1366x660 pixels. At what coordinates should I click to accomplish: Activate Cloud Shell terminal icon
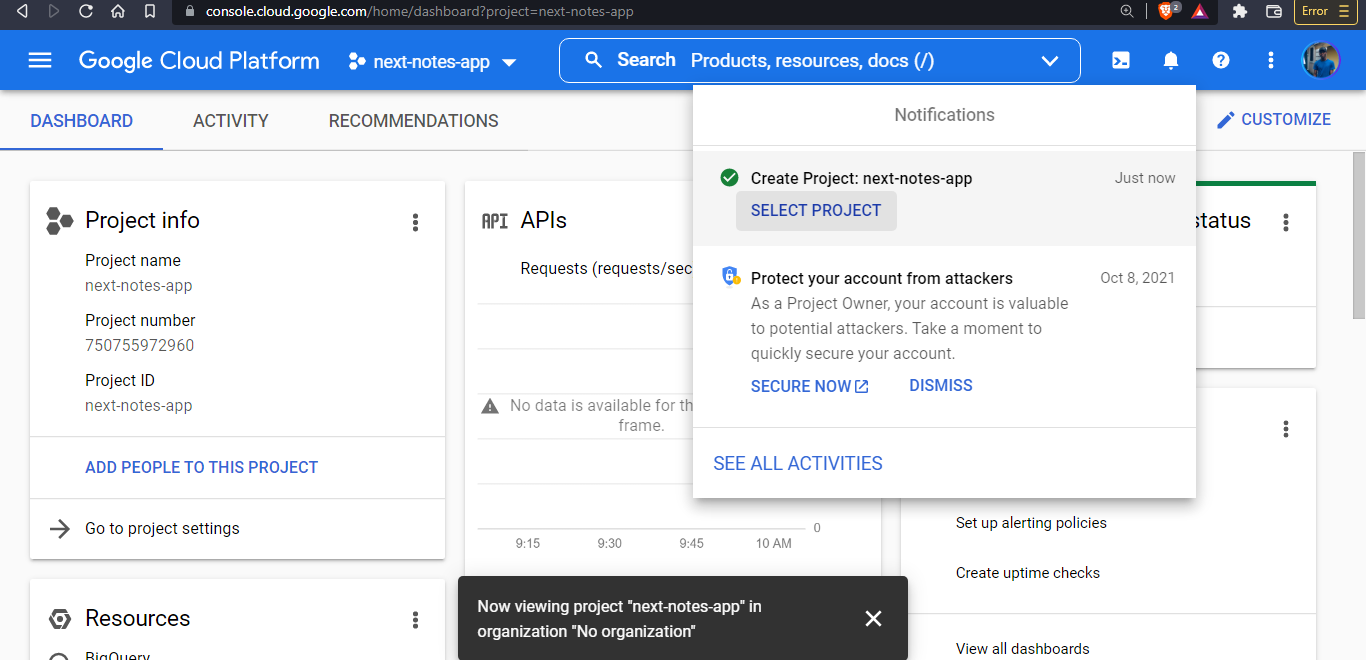pos(1121,61)
